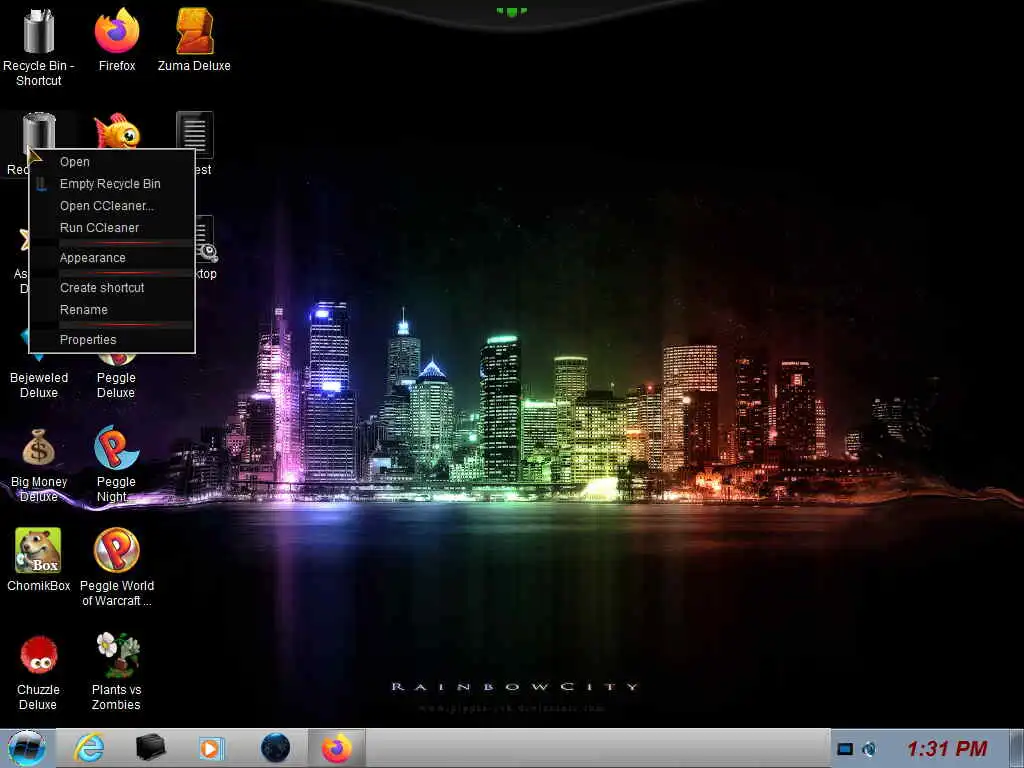
Task: Launch Chuzzle Deluxe from the red fuzzy icon
Action: pyautogui.click(x=39, y=673)
